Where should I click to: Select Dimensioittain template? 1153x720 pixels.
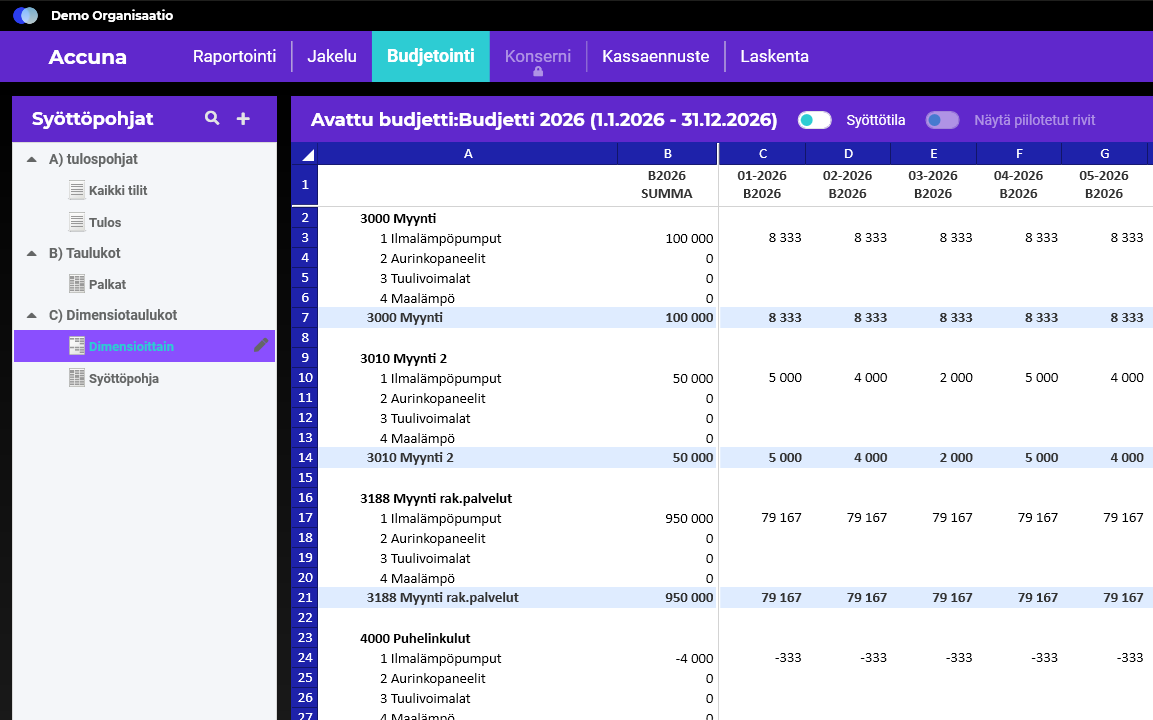point(132,346)
